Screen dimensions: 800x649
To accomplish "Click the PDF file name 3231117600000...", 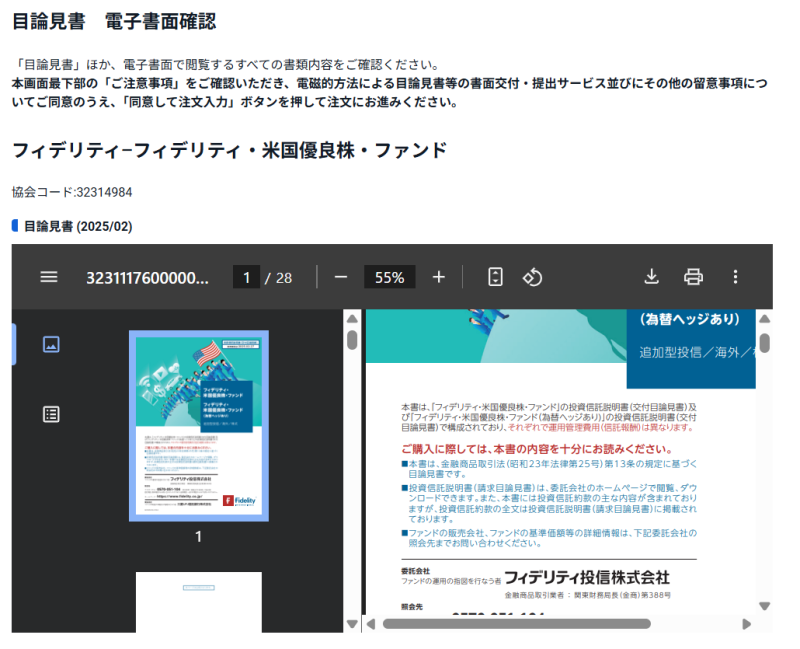I will (x=147, y=278).
